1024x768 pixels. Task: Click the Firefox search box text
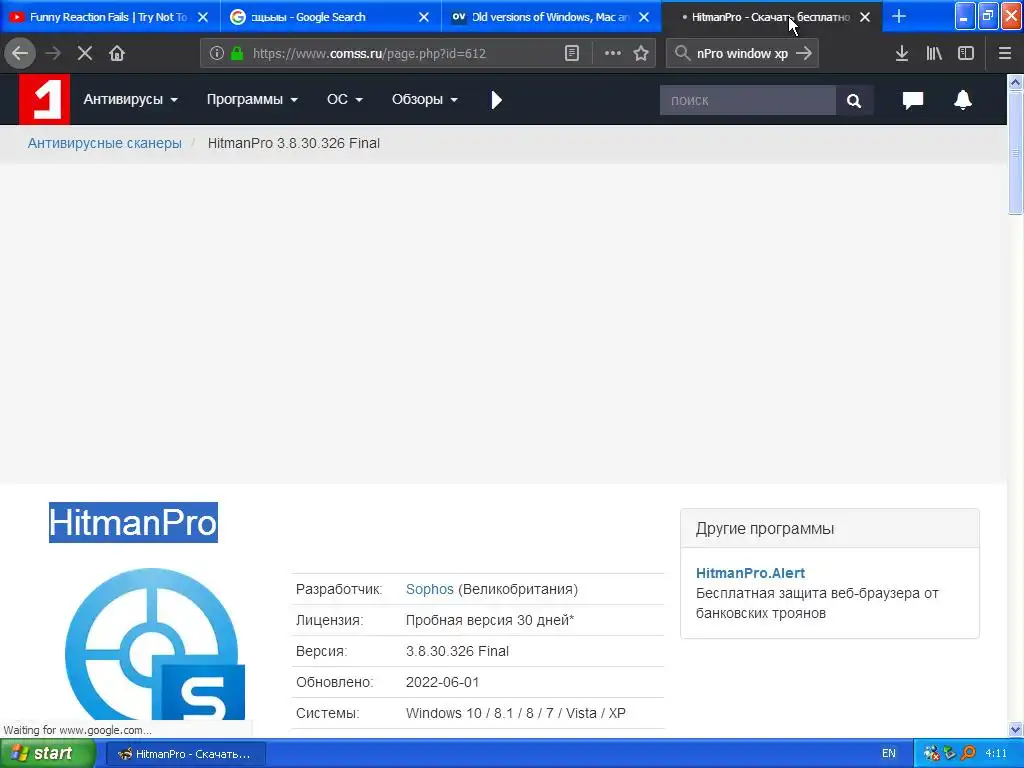[x=742, y=54]
